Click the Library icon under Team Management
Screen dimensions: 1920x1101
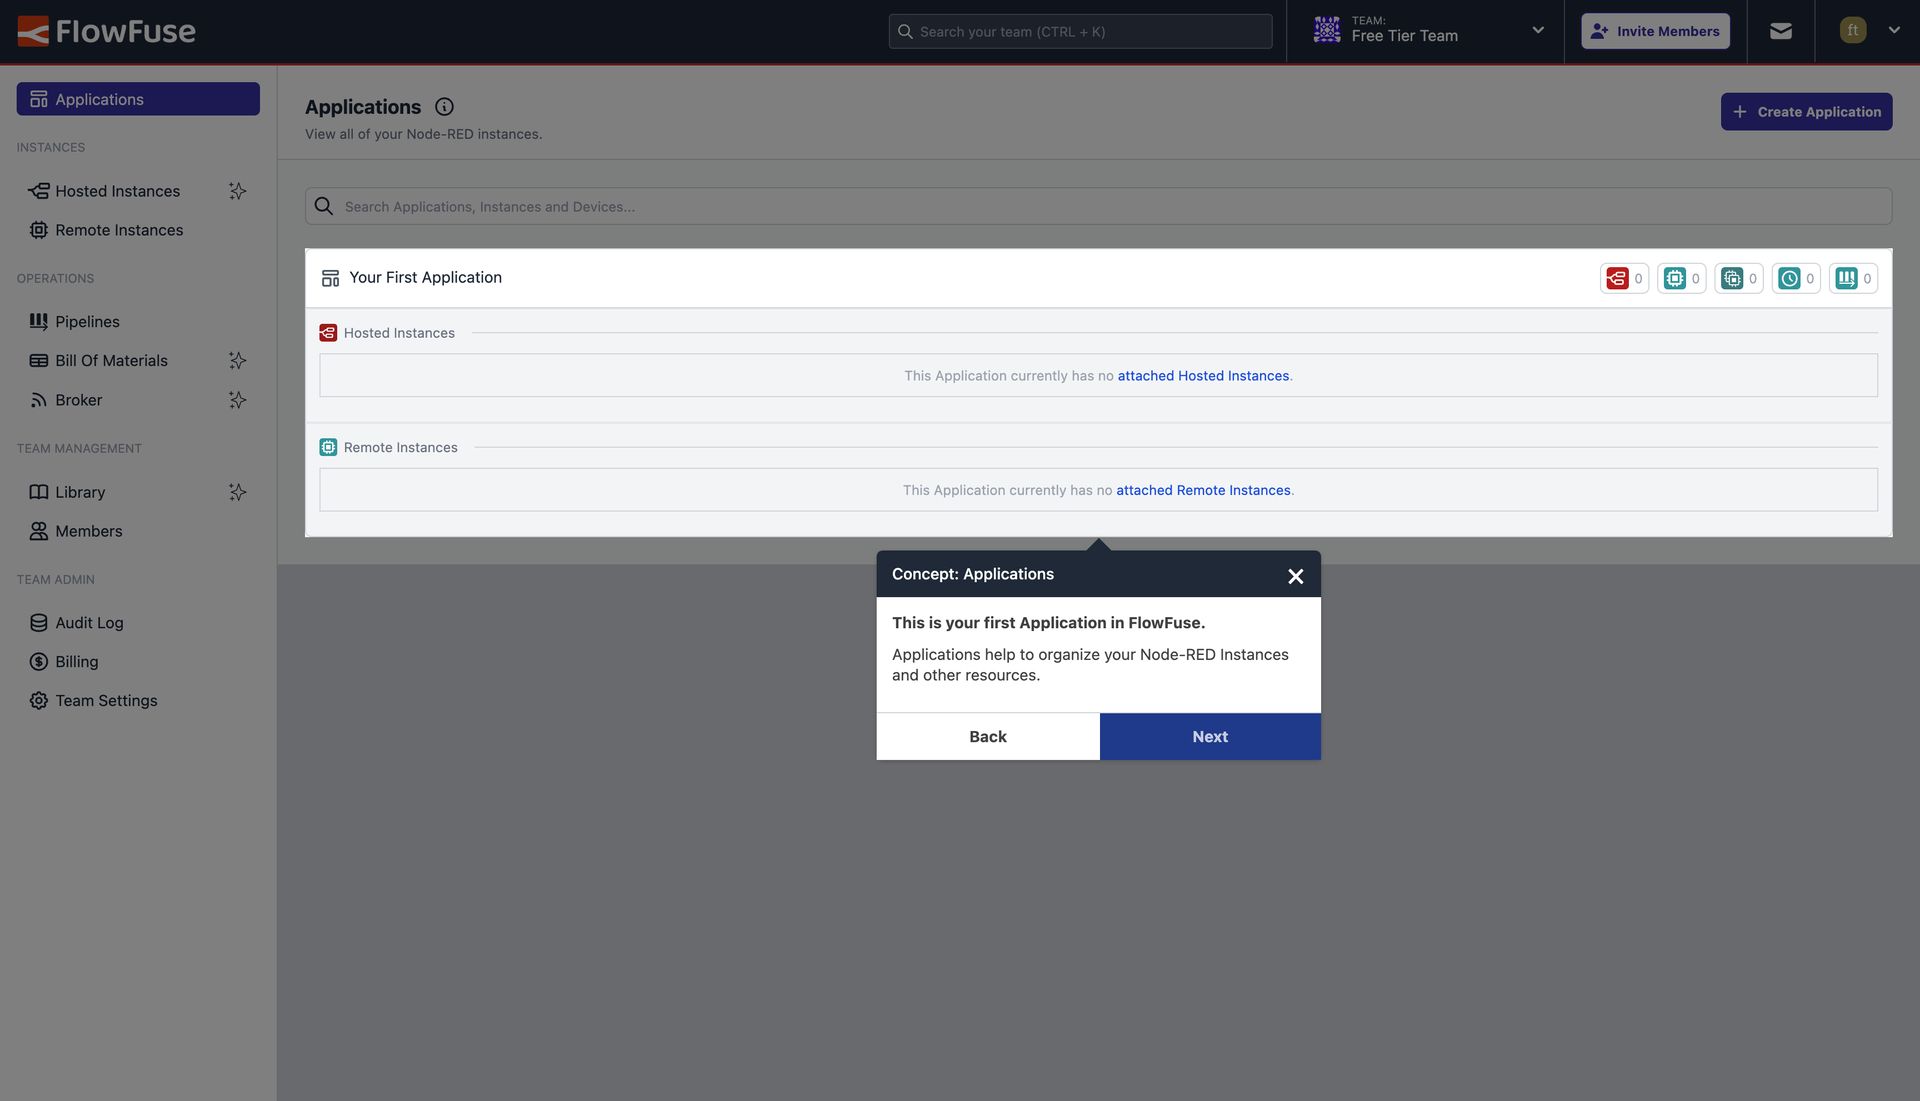(x=36, y=491)
